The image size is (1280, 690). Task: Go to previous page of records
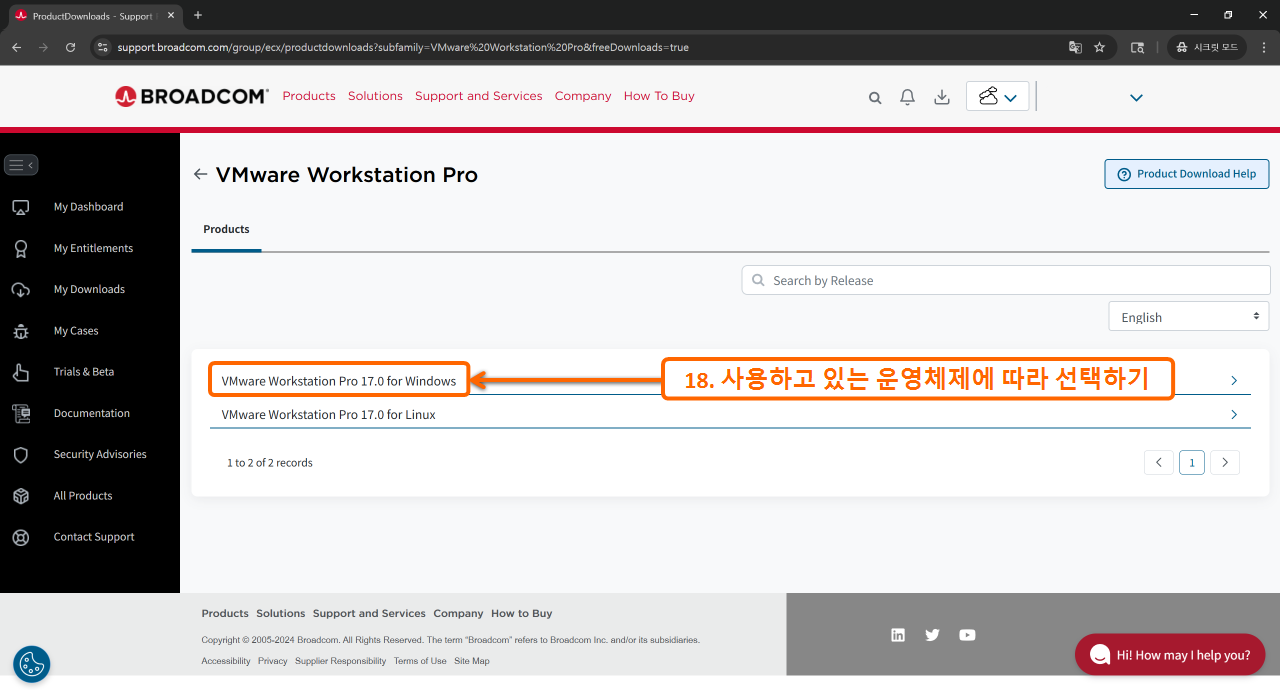click(x=1159, y=462)
